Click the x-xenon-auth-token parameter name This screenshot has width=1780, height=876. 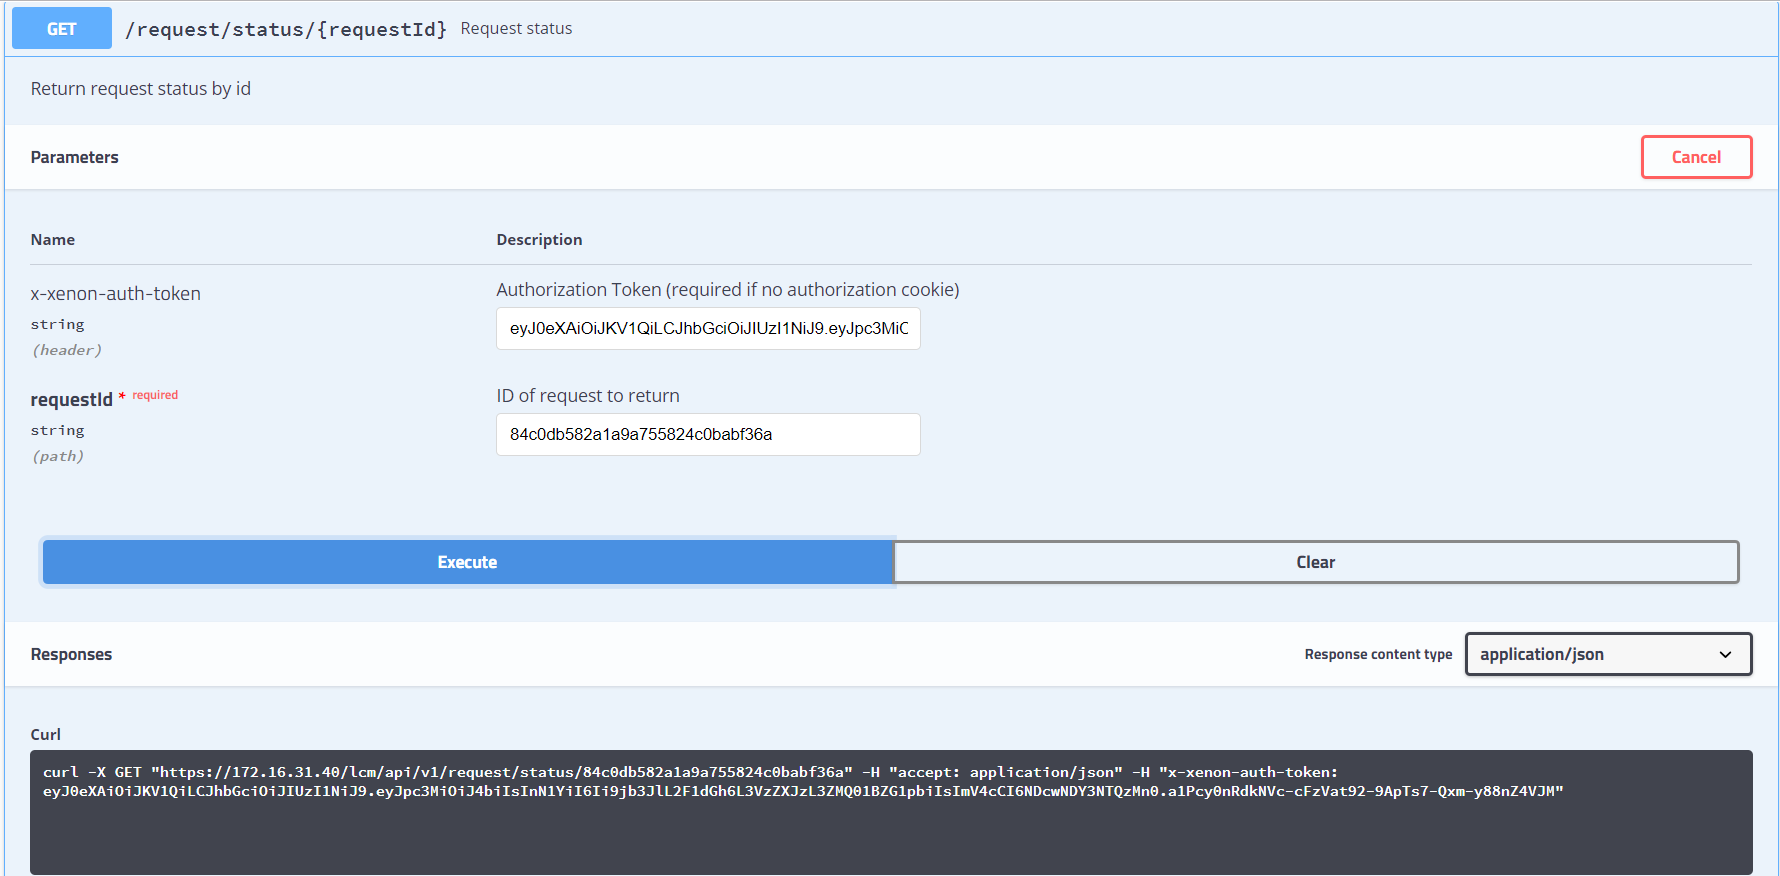tap(116, 294)
